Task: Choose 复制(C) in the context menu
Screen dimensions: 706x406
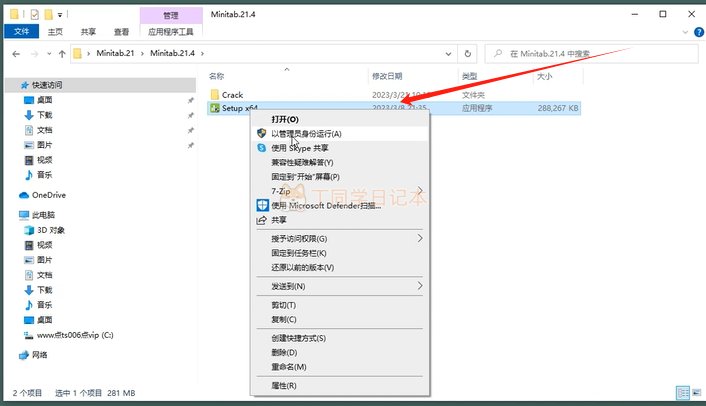Action: pos(339,320)
